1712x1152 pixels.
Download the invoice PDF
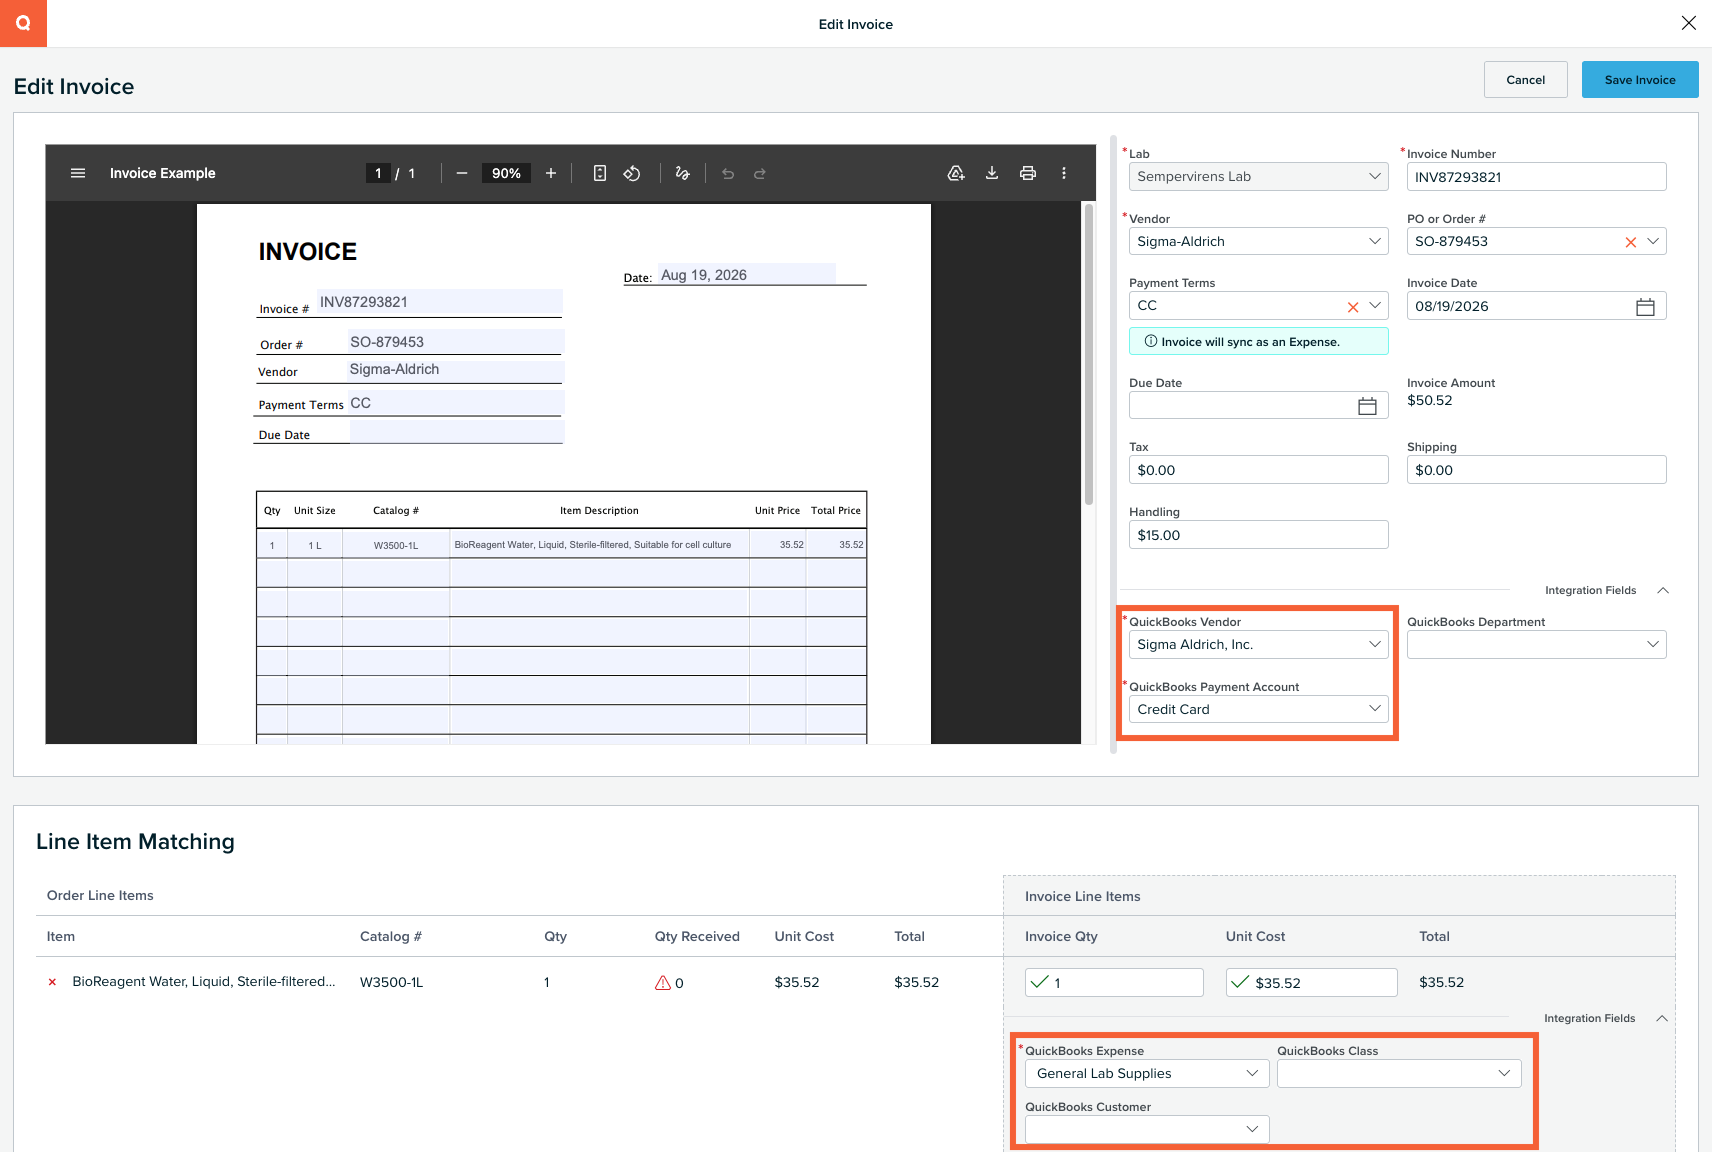pyautogui.click(x=992, y=173)
